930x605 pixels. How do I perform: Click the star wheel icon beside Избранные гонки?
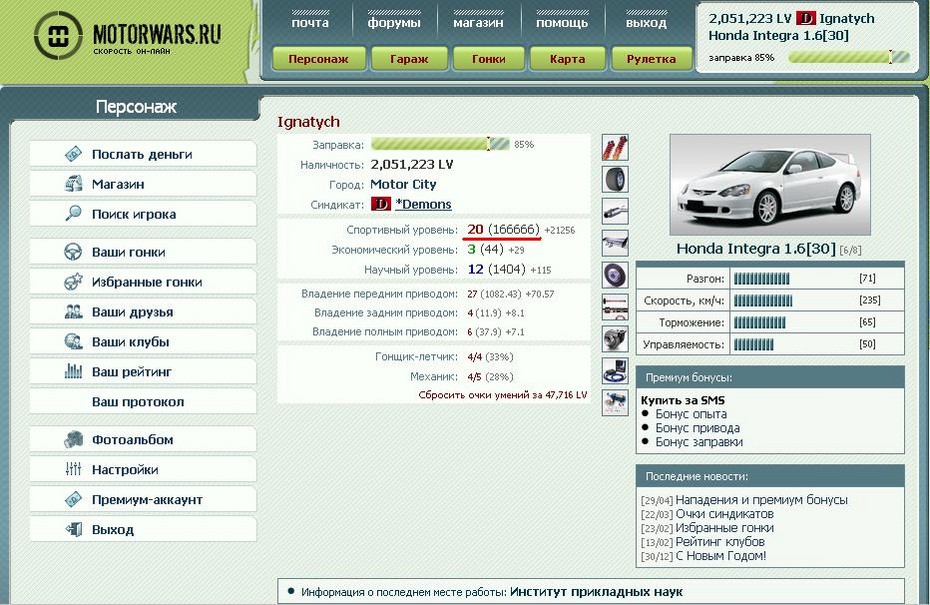coord(73,282)
